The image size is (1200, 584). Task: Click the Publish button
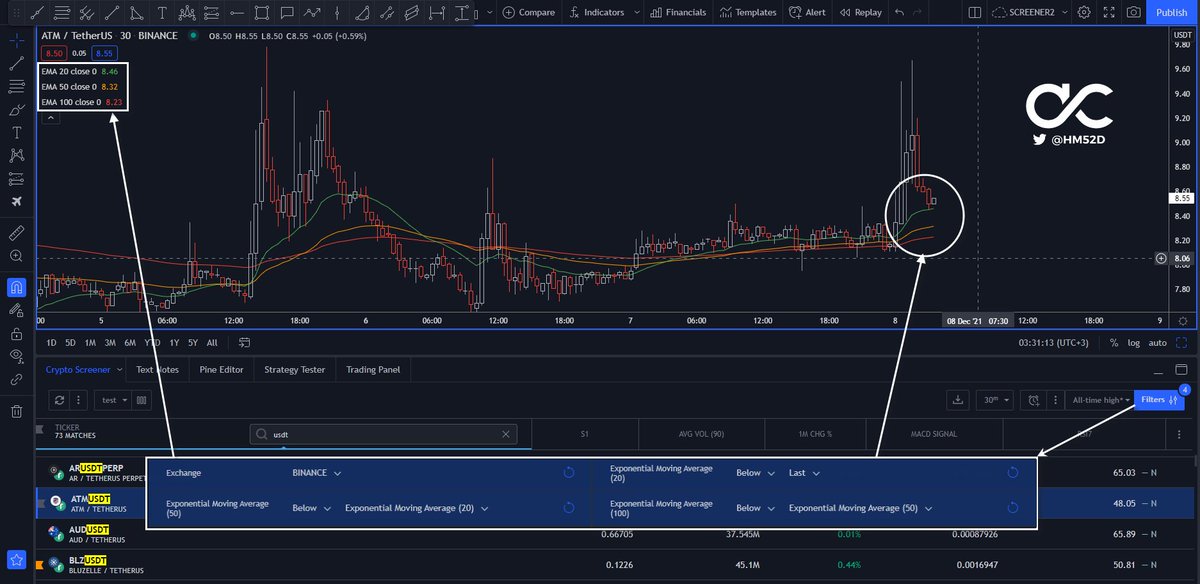[x=1171, y=13]
